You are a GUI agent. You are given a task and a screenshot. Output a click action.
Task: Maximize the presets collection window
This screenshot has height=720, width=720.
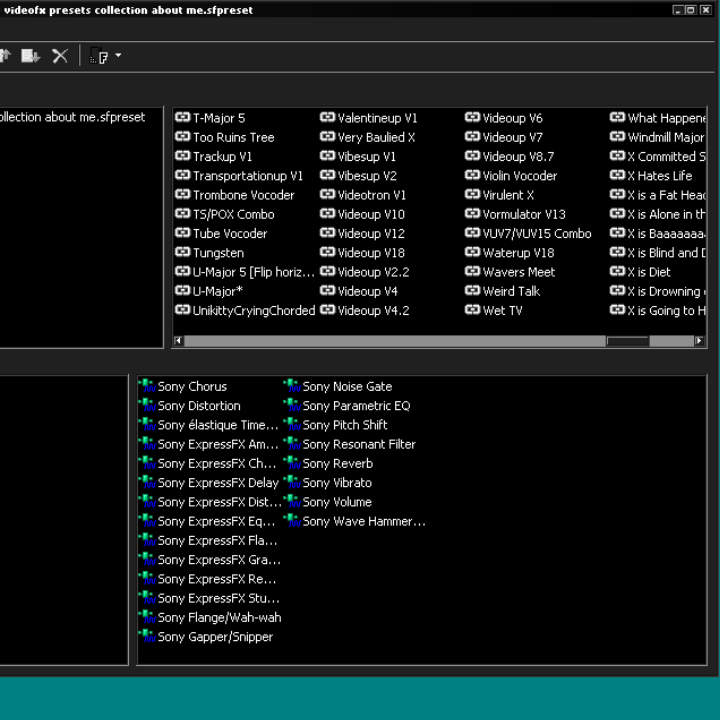click(691, 10)
